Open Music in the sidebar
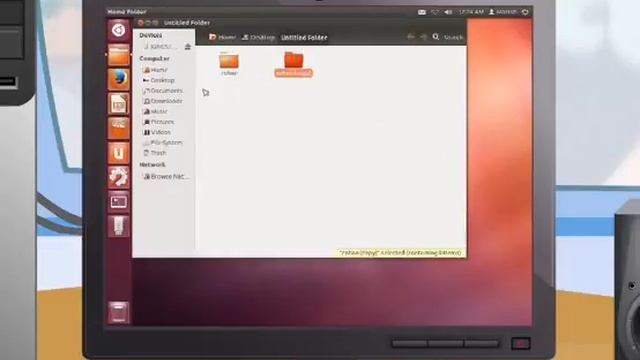Viewport: 640px width, 360px height. 156,111
